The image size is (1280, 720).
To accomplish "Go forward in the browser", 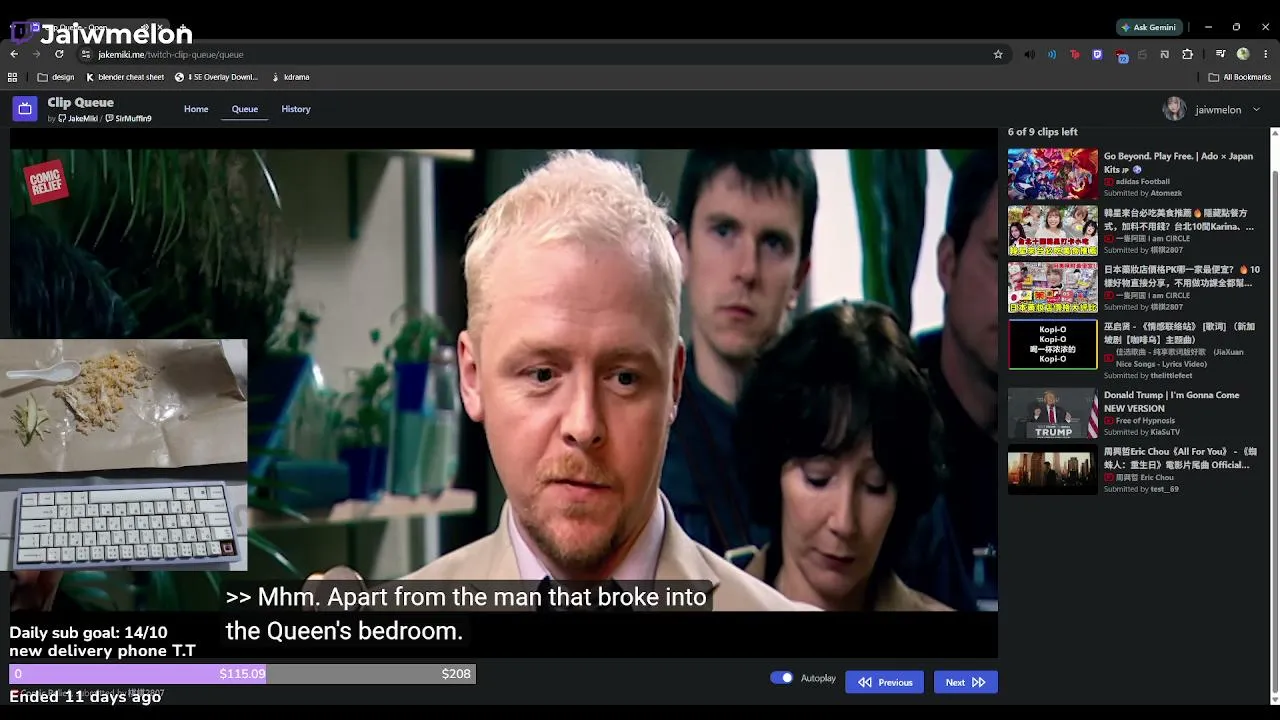I will pos(37,54).
